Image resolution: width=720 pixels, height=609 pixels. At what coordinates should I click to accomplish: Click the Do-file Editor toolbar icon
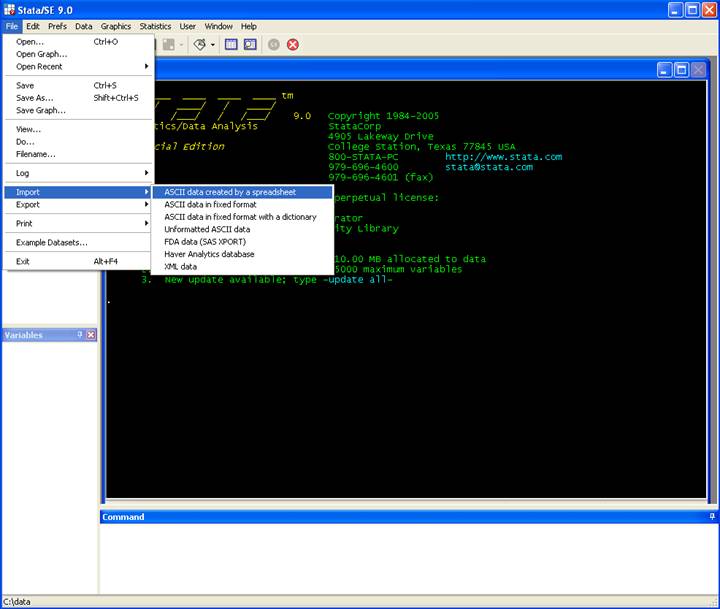(x=200, y=44)
